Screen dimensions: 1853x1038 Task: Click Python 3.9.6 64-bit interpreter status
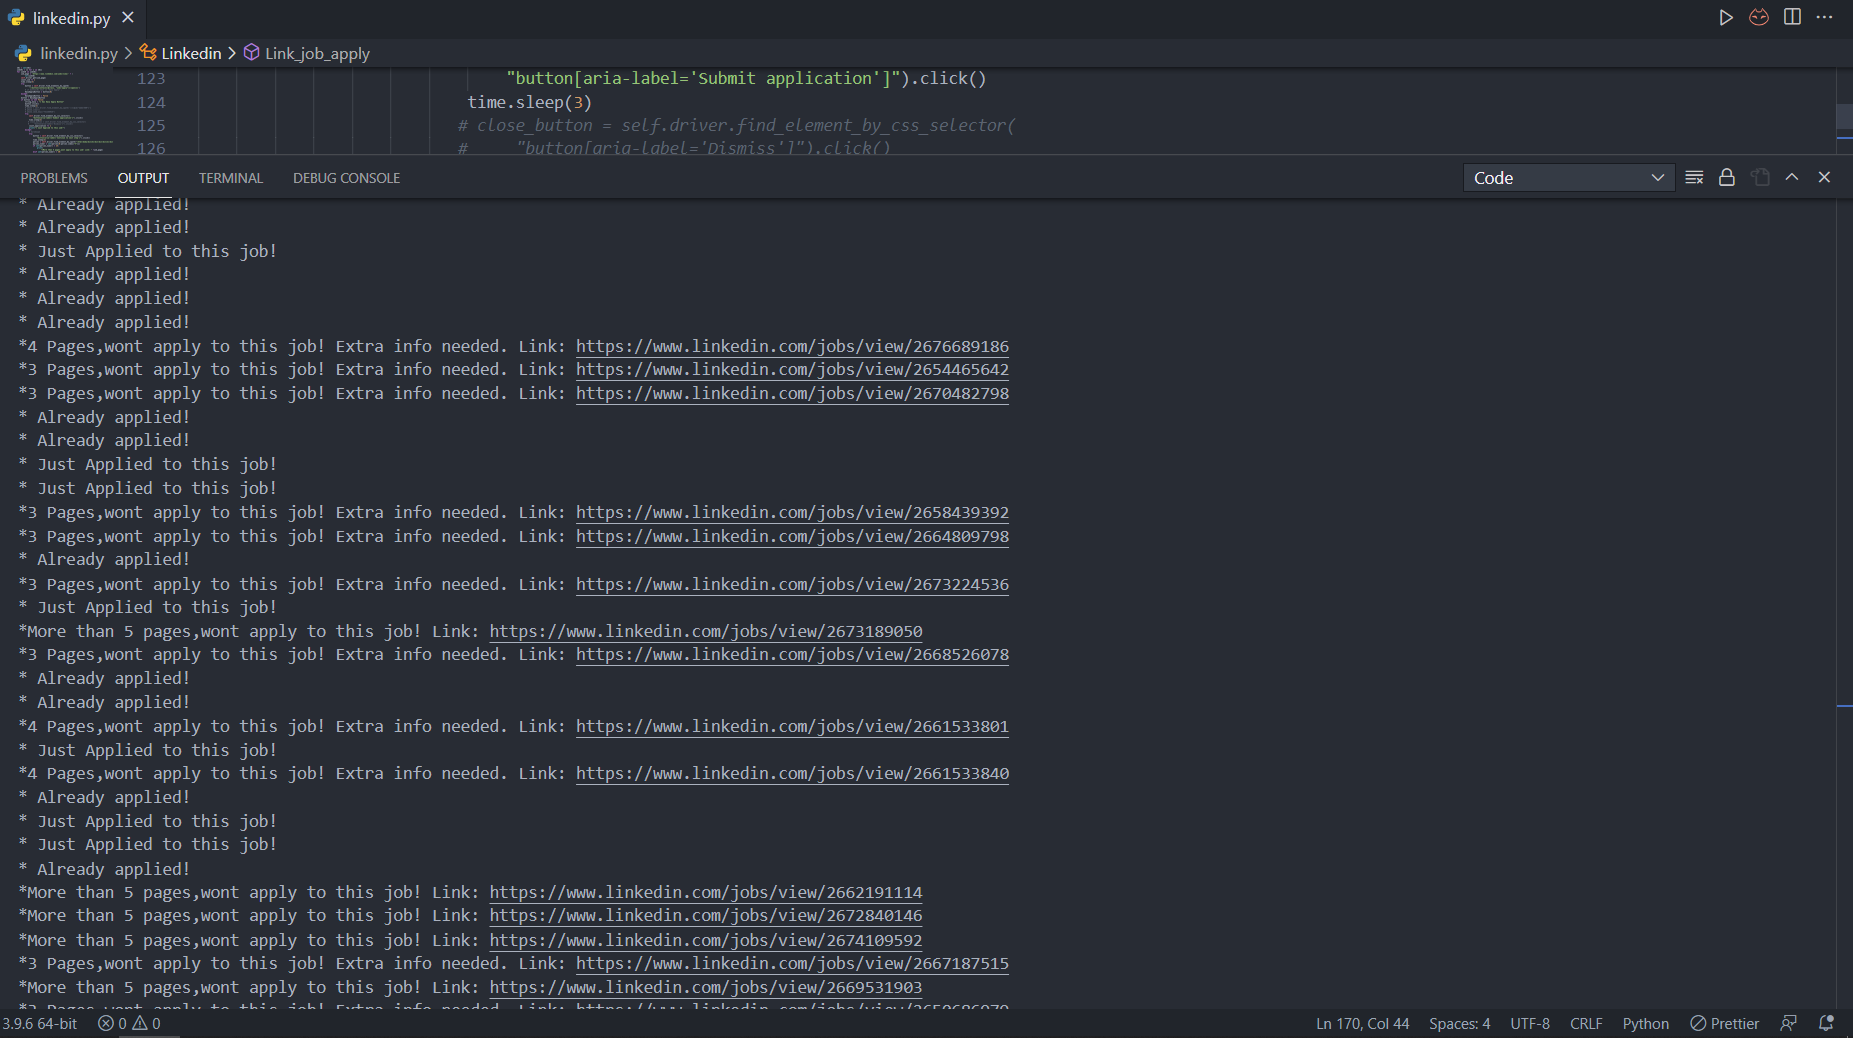pos(40,1024)
